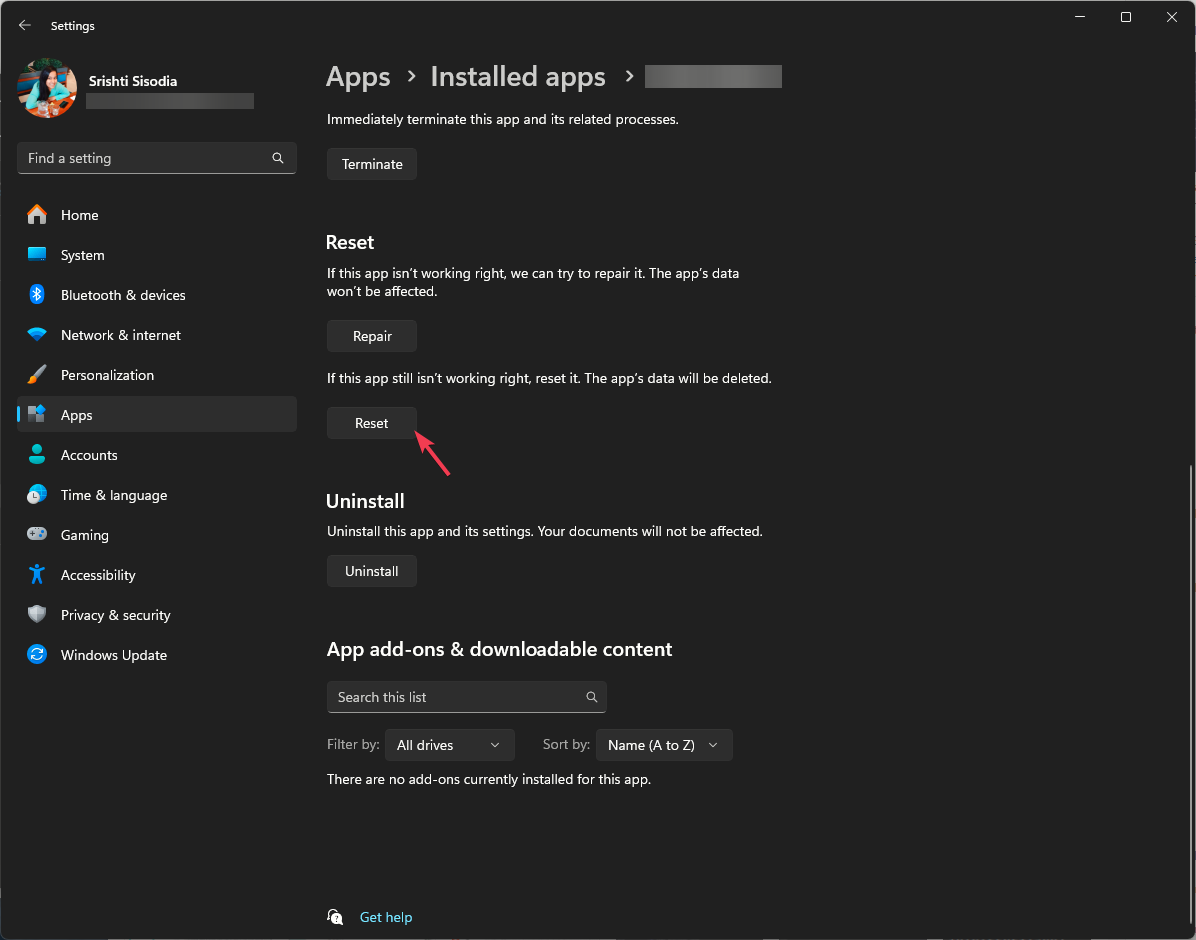Image resolution: width=1196 pixels, height=940 pixels.
Task: Open the Home settings icon
Action: click(x=37, y=215)
